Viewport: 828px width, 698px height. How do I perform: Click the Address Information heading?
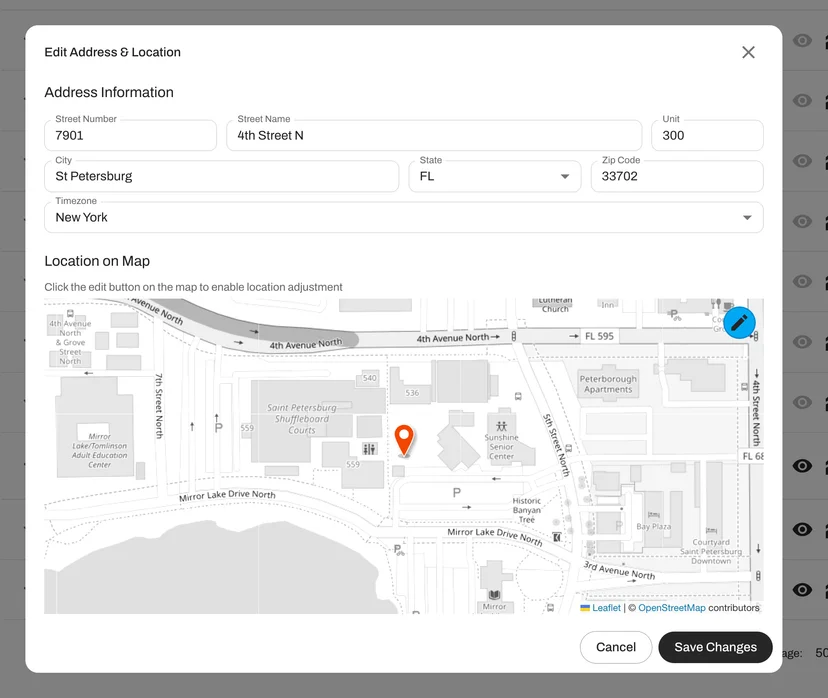109,92
